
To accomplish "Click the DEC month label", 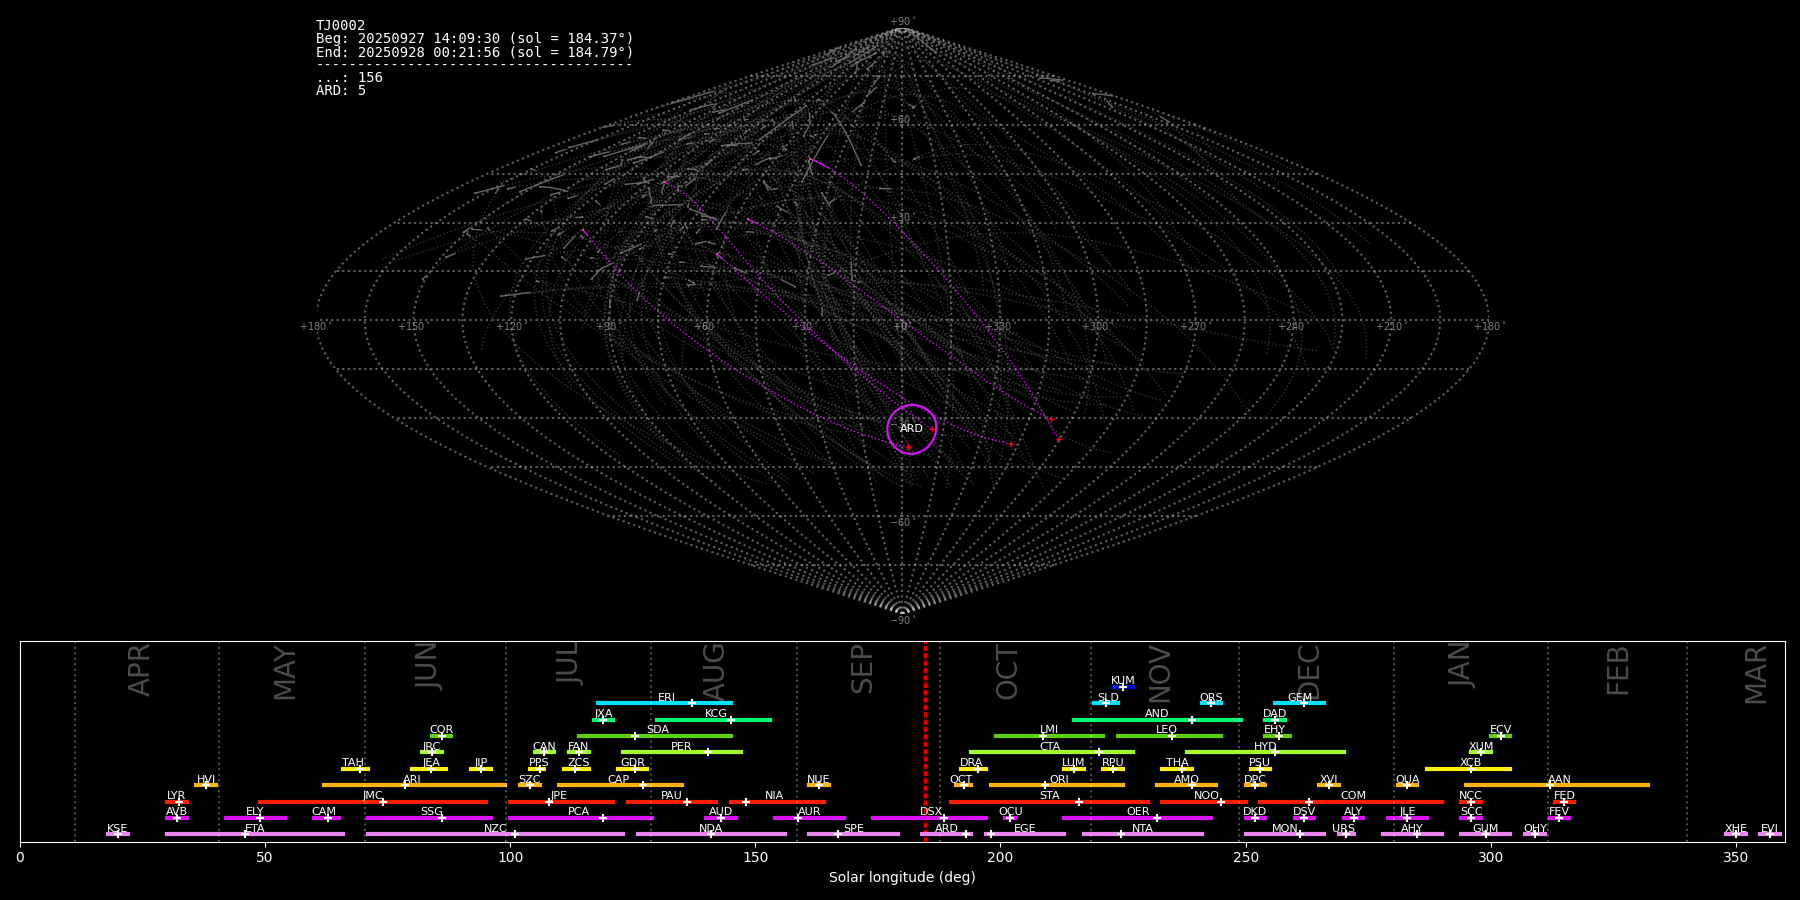I will point(1309,672).
